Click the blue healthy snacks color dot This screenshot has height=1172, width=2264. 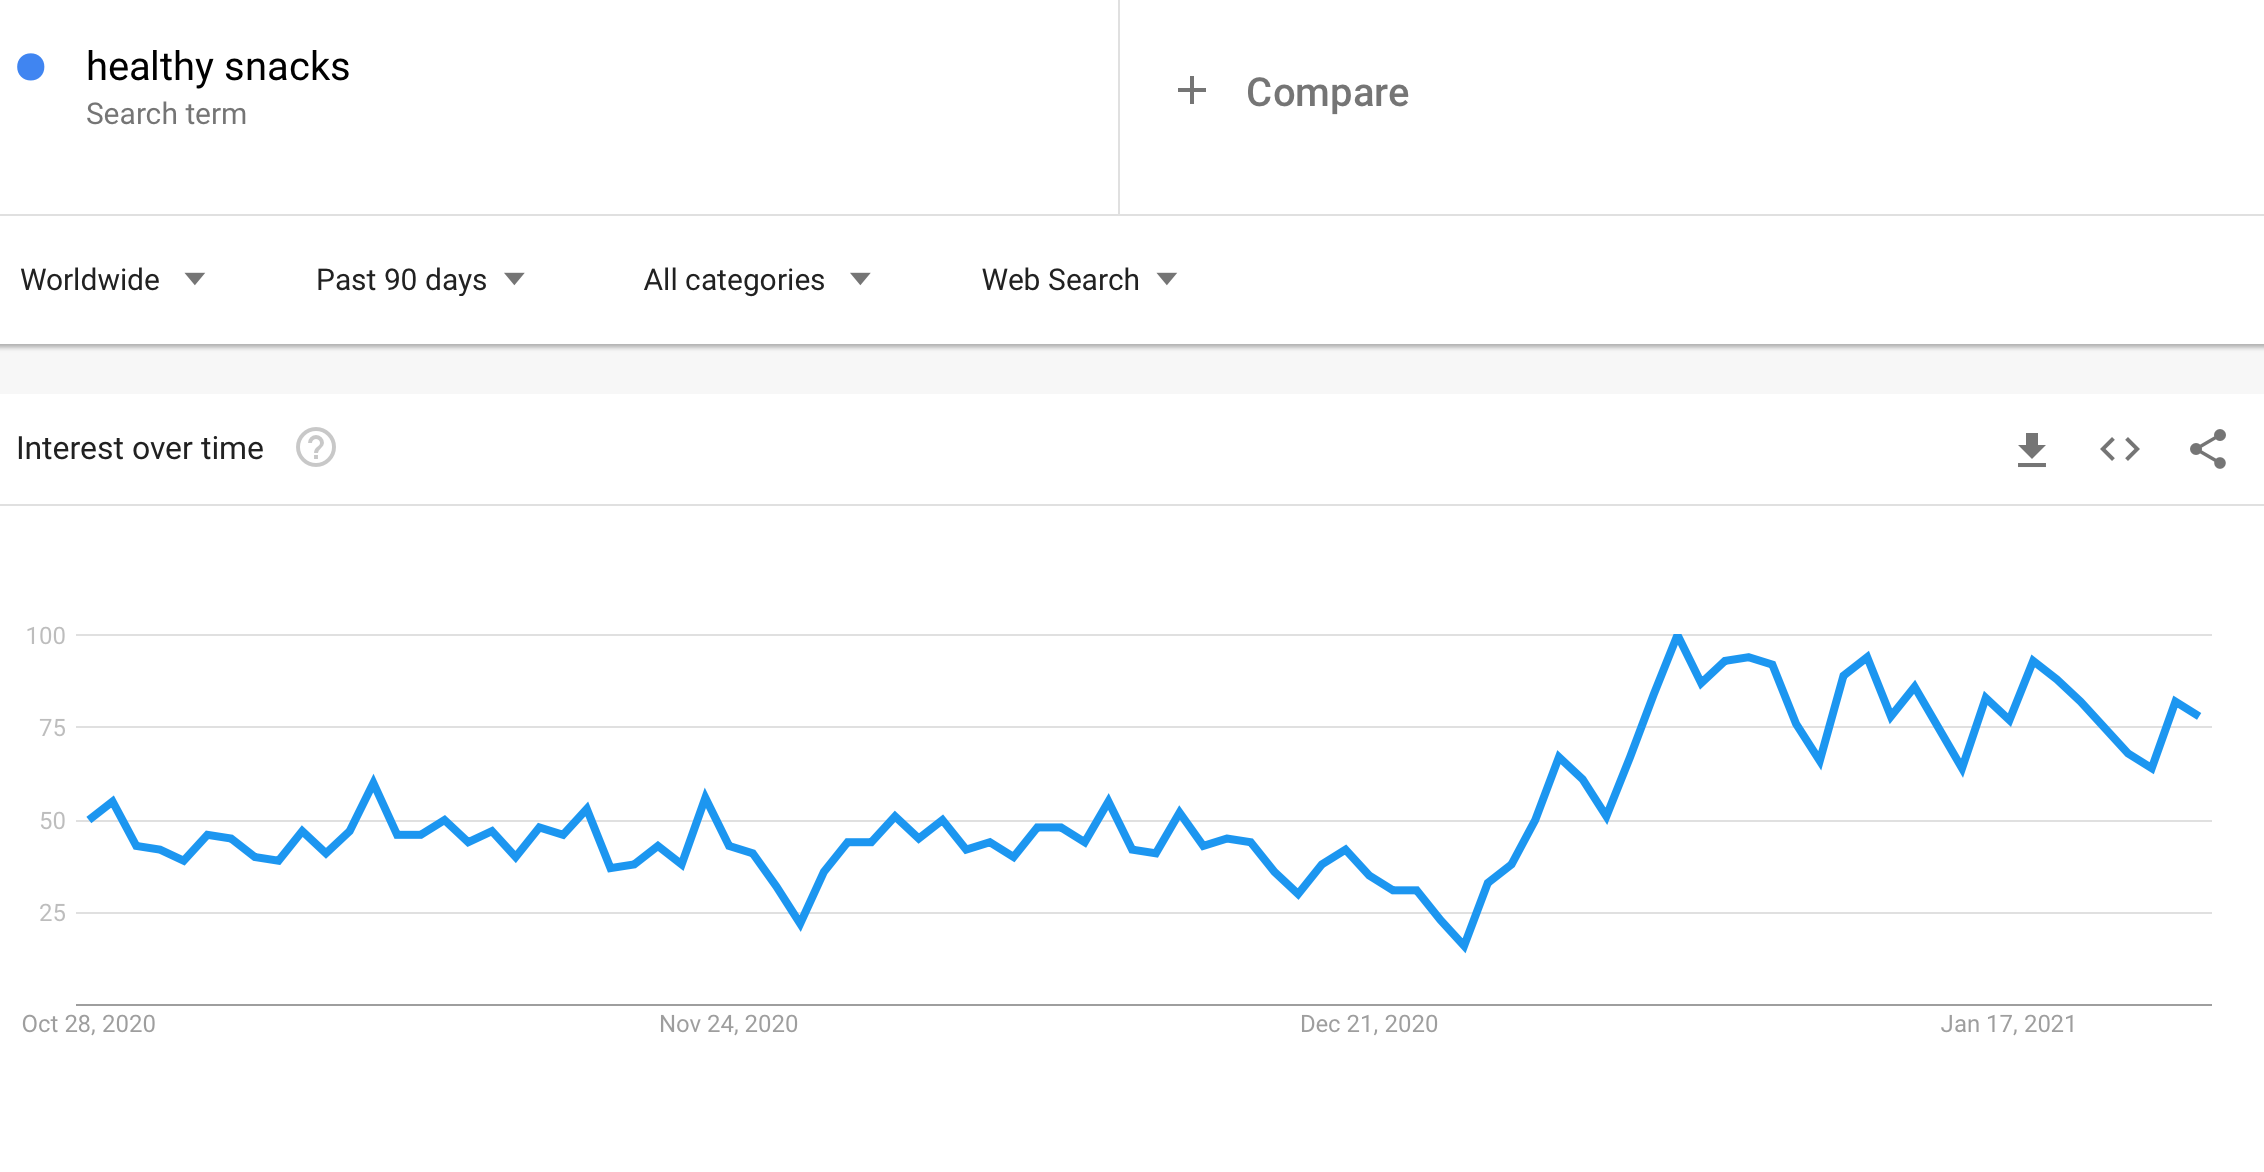pos(31,67)
